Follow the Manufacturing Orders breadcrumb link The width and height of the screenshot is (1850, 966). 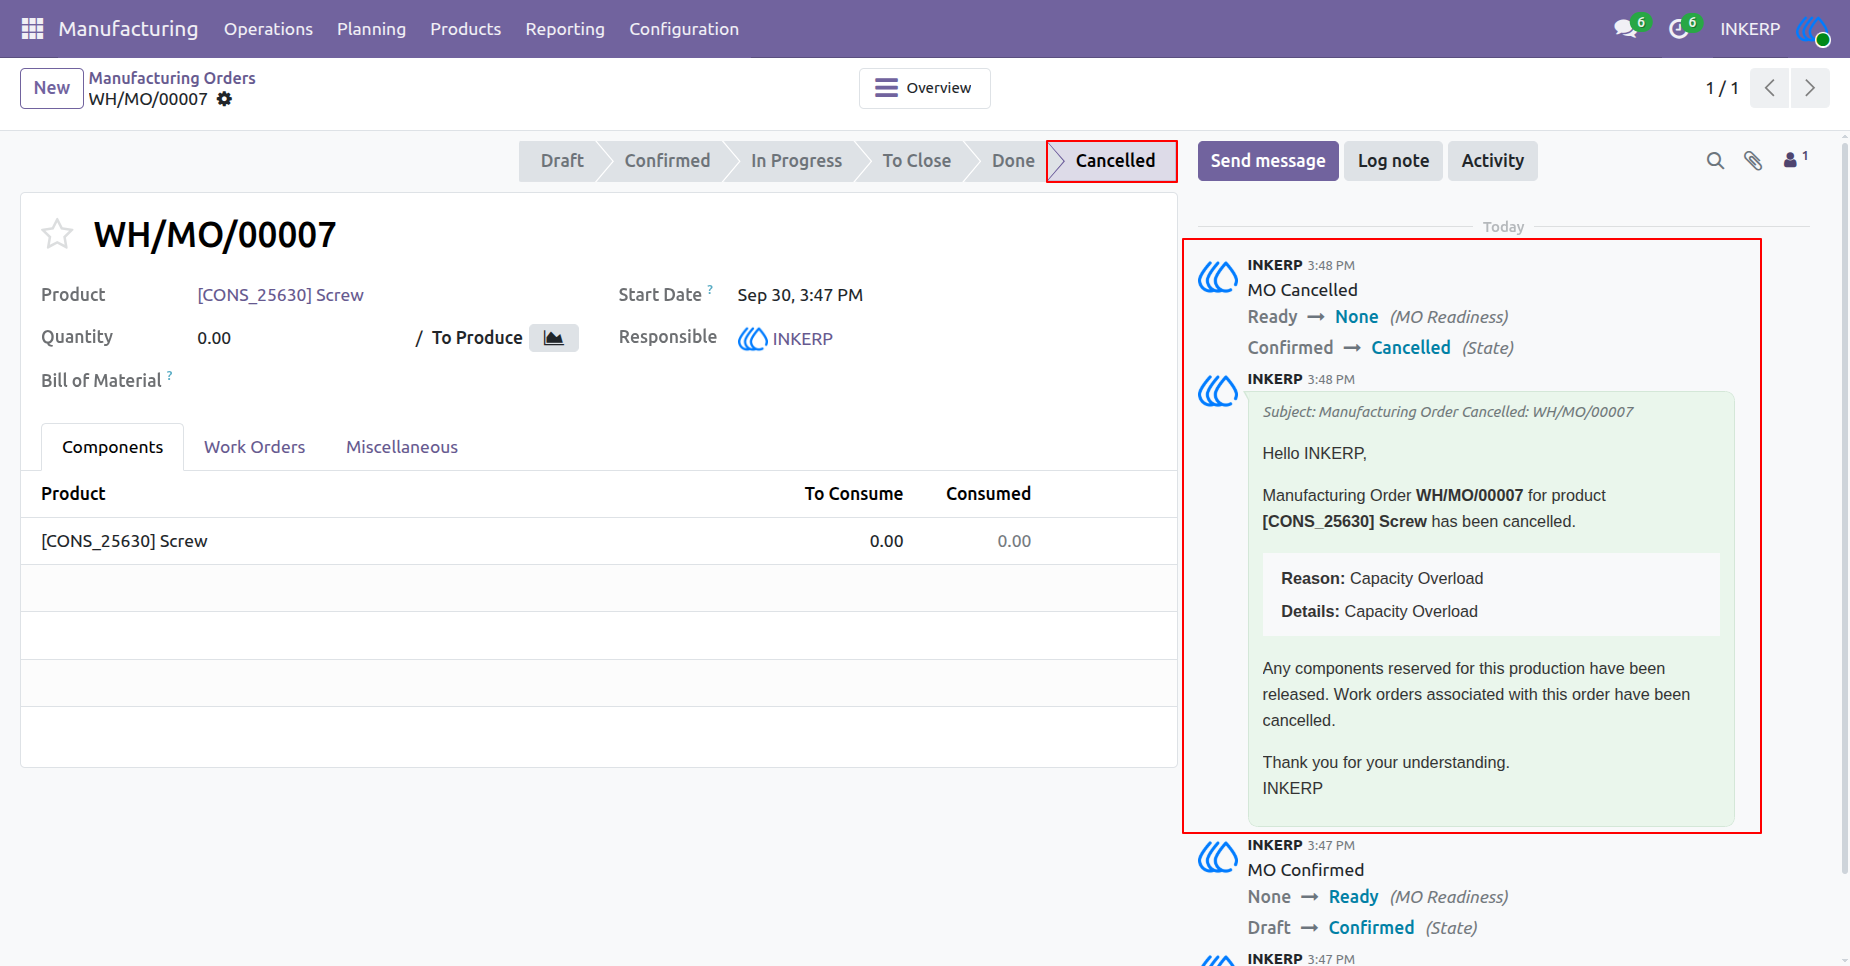pos(172,78)
